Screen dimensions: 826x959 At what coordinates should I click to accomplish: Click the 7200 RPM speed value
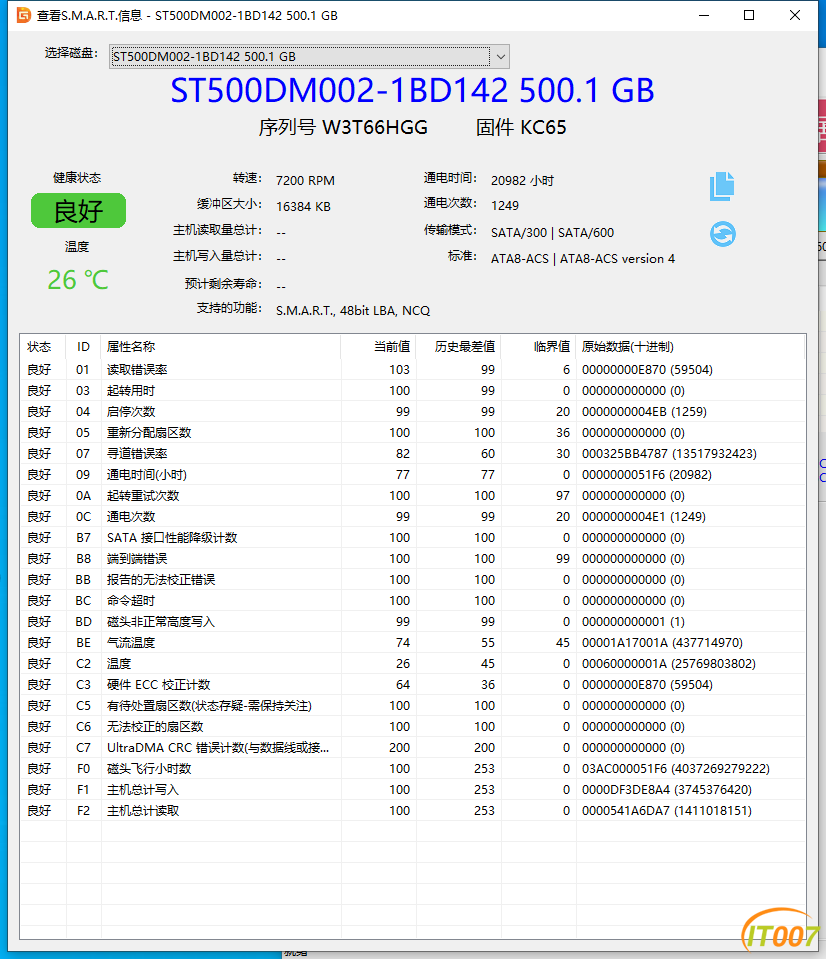tap(305, 180)
